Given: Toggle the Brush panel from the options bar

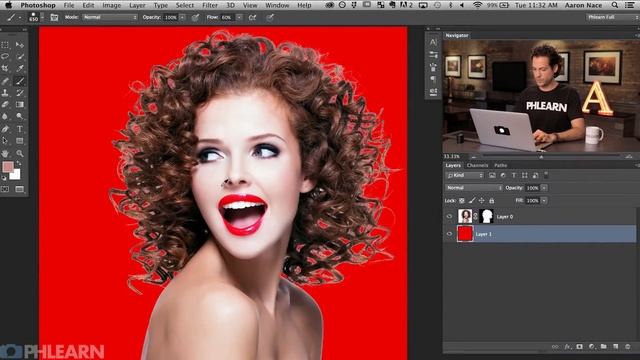Looking at the screenshot, I should coord(54,18).
